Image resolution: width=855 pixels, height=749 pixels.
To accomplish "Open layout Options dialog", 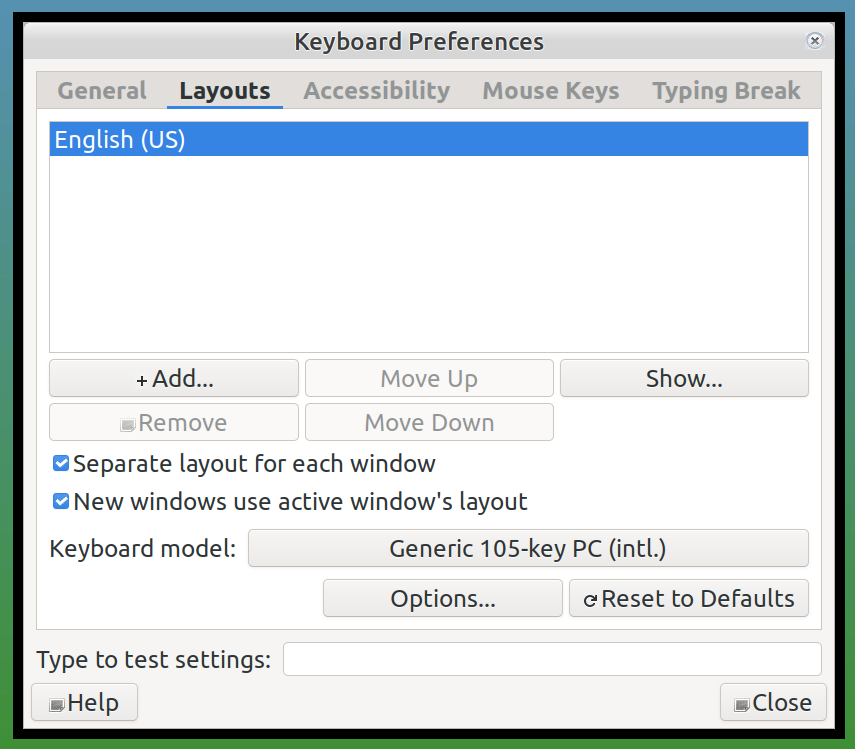I will click(x=442, y=598).
